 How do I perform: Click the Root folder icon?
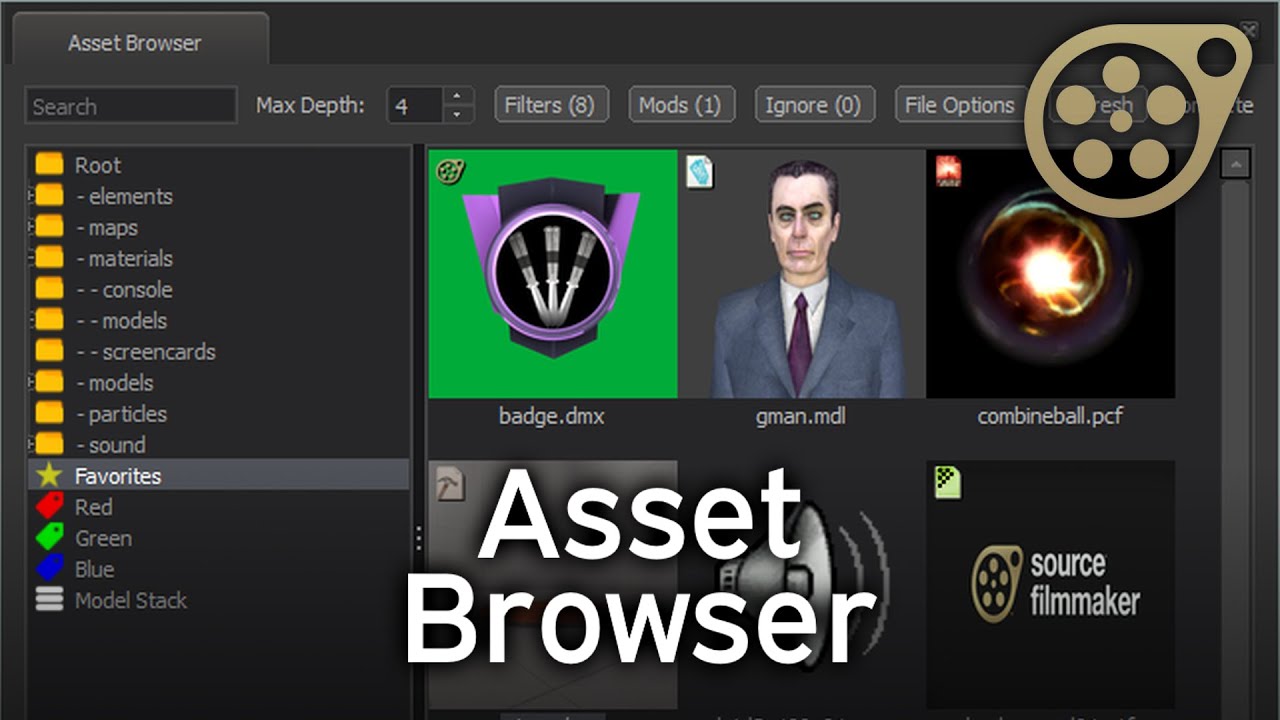pyautogui.click(x=49, y=165)
